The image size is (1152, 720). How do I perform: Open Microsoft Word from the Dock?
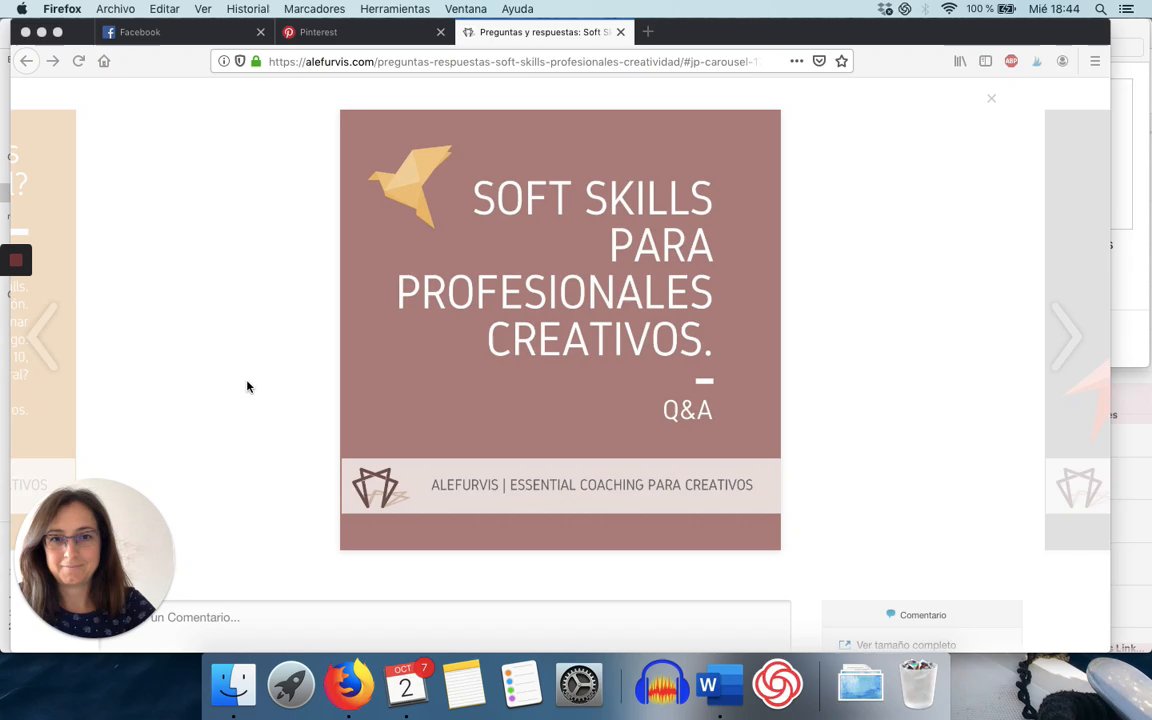click(x=719, y=684)
